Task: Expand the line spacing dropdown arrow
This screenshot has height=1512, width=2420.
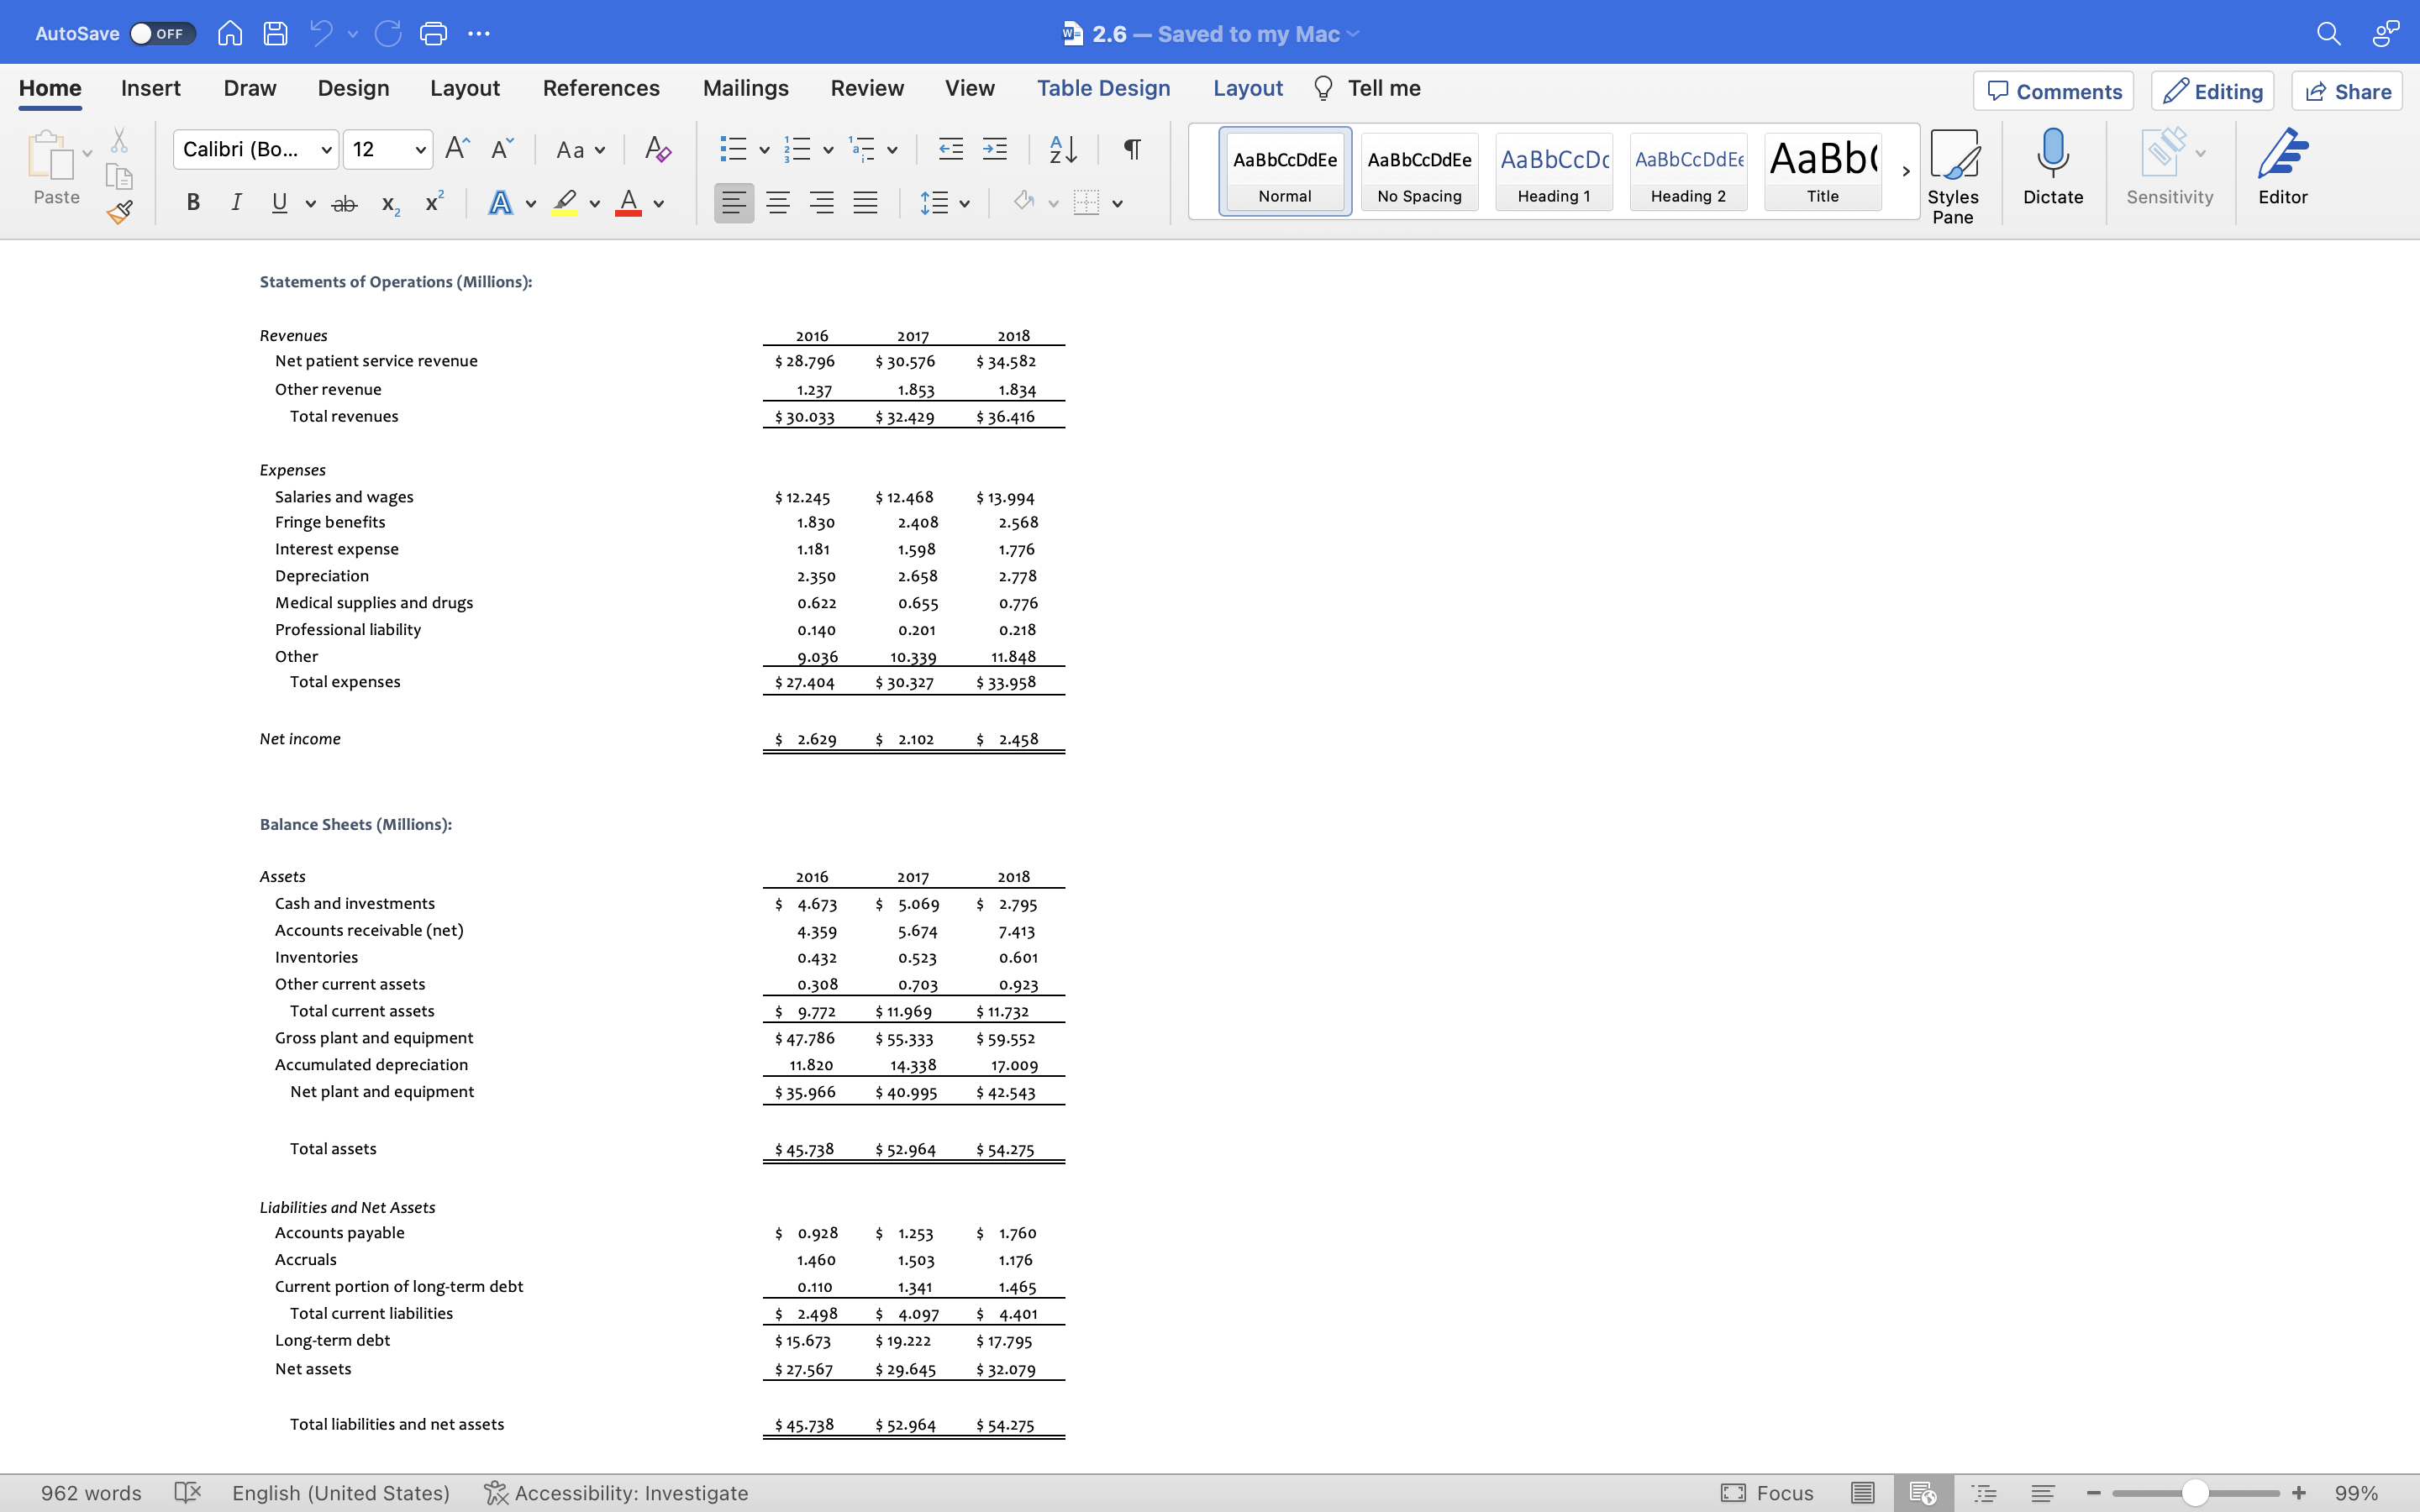Action: (964, 204)
